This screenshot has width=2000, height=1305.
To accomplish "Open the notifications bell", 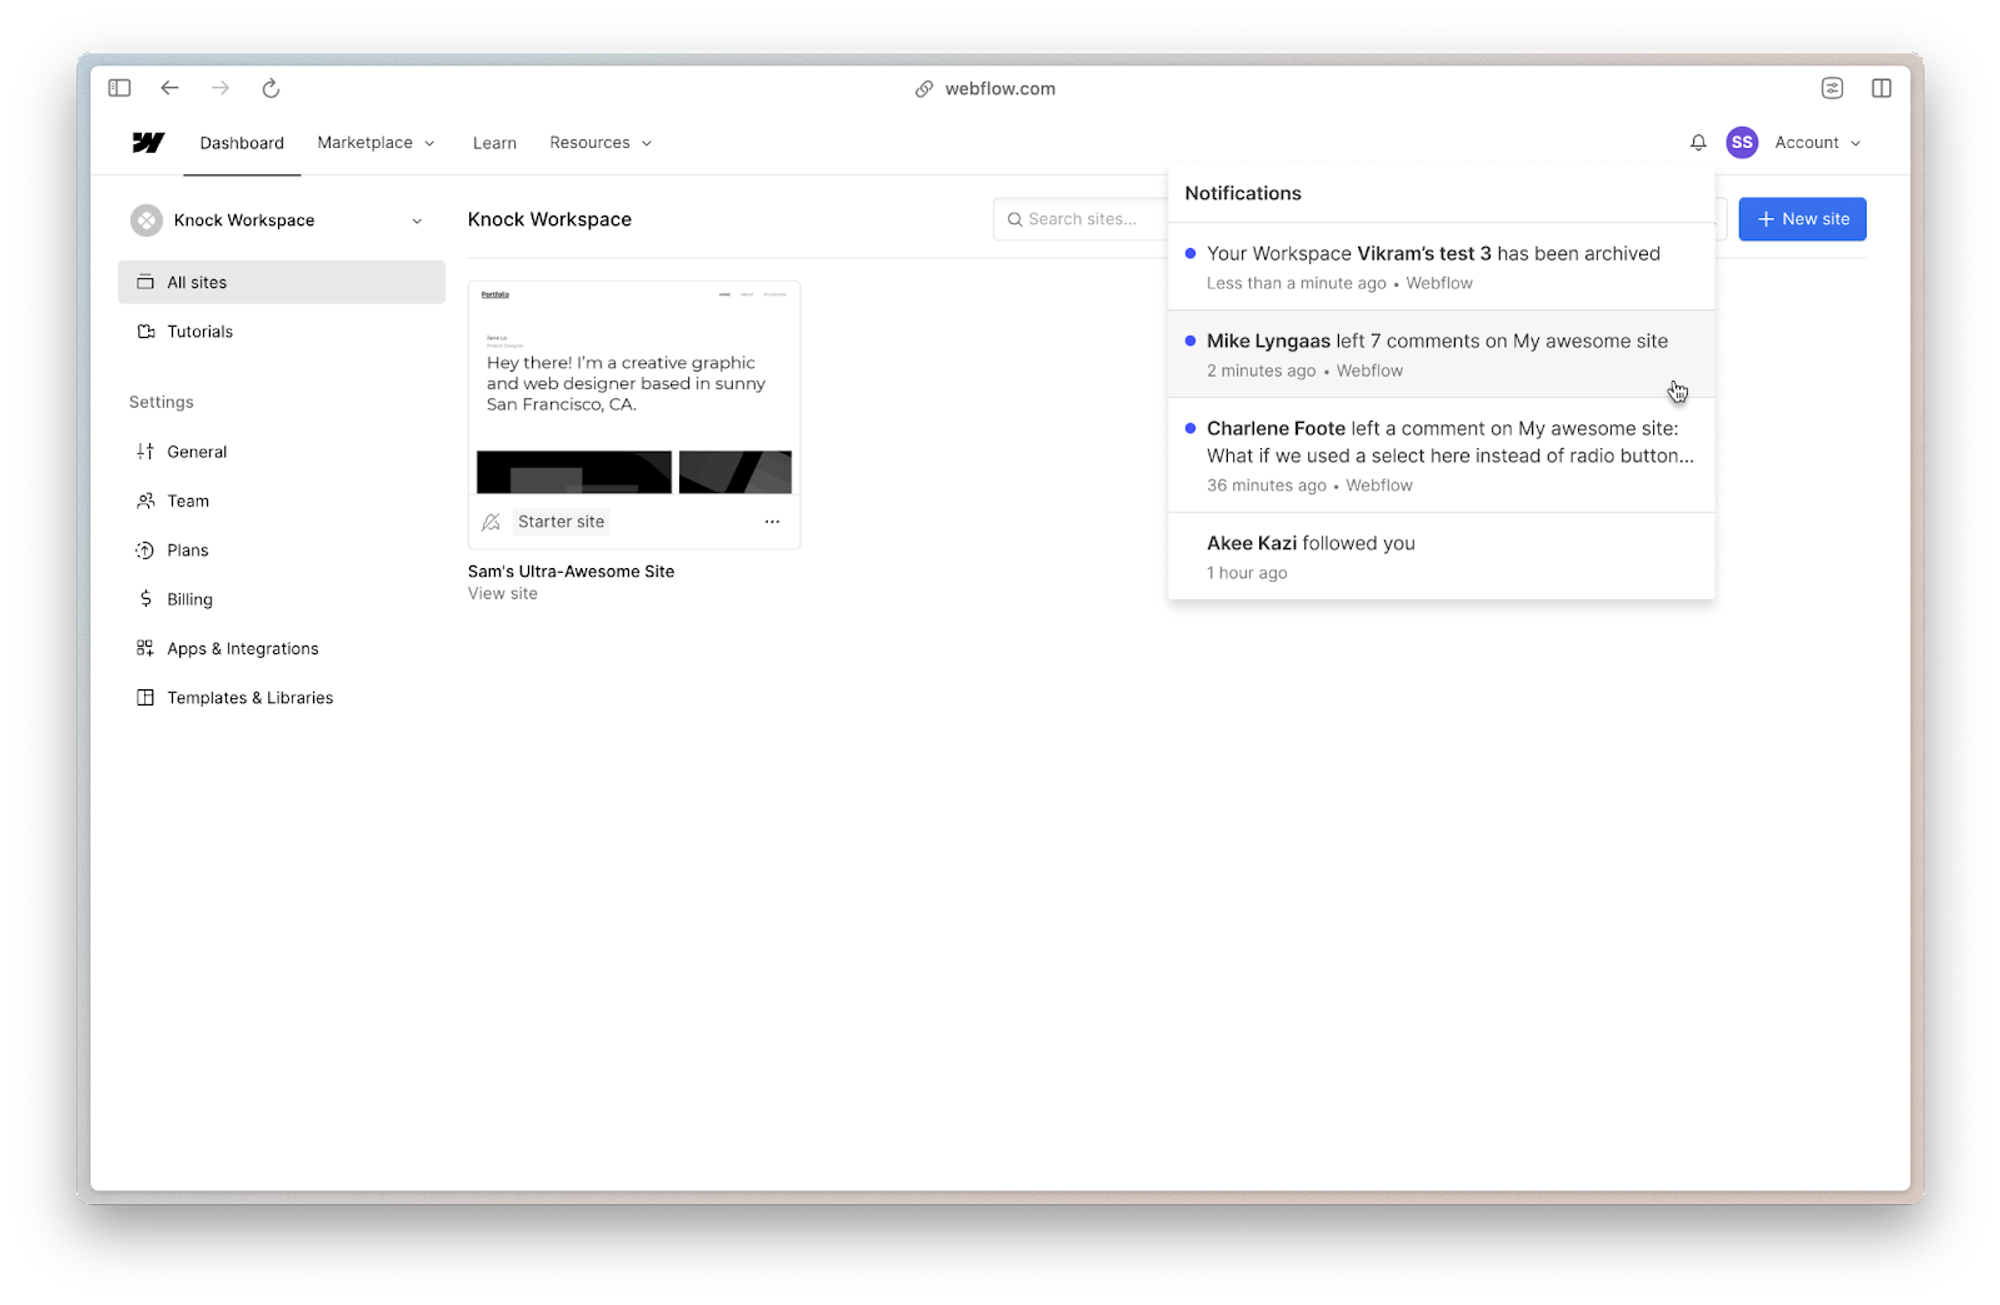I will pyautogui.click(x=1698, y=142).
